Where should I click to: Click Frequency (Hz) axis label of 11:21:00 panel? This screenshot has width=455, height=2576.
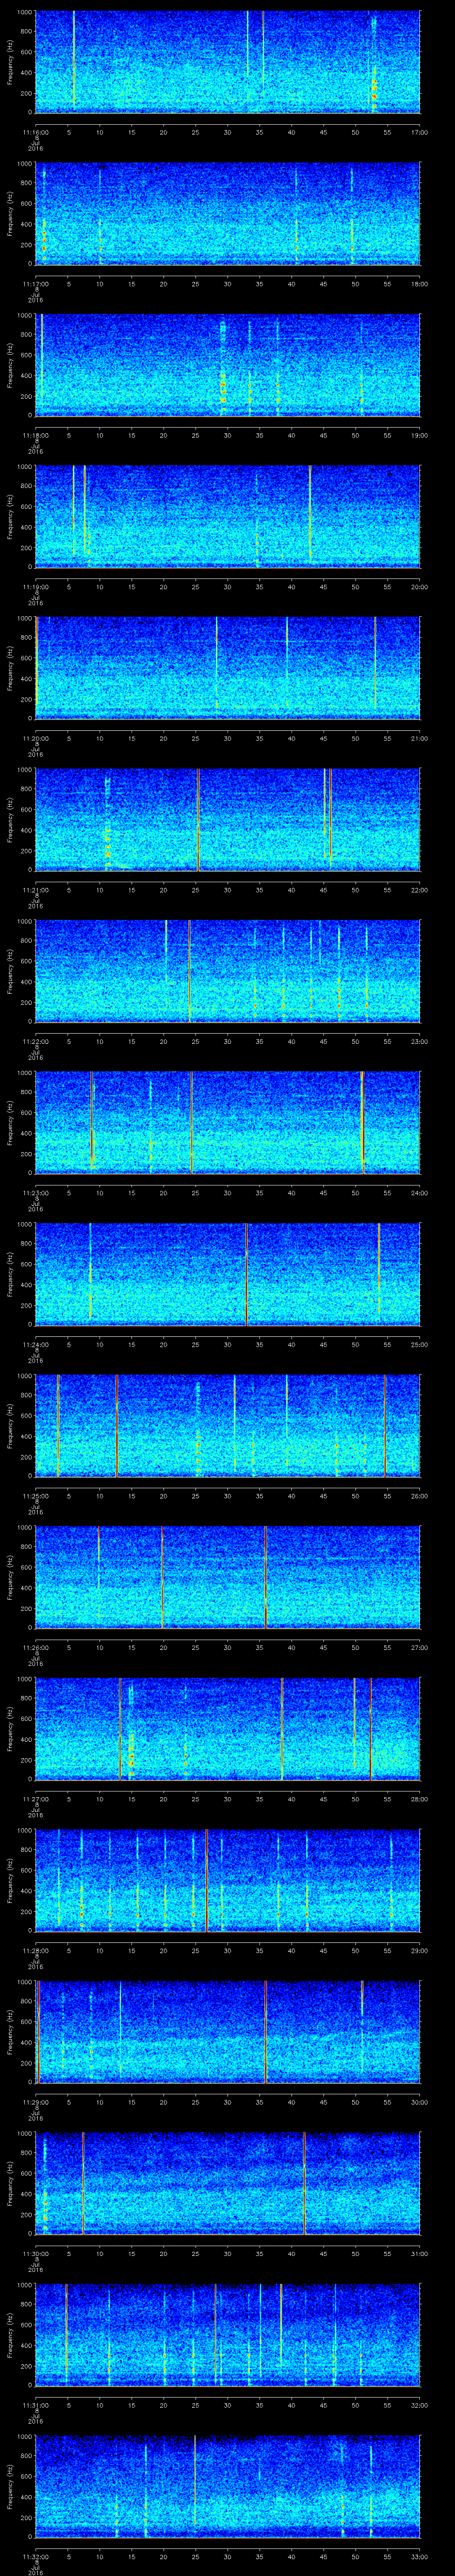10,819
